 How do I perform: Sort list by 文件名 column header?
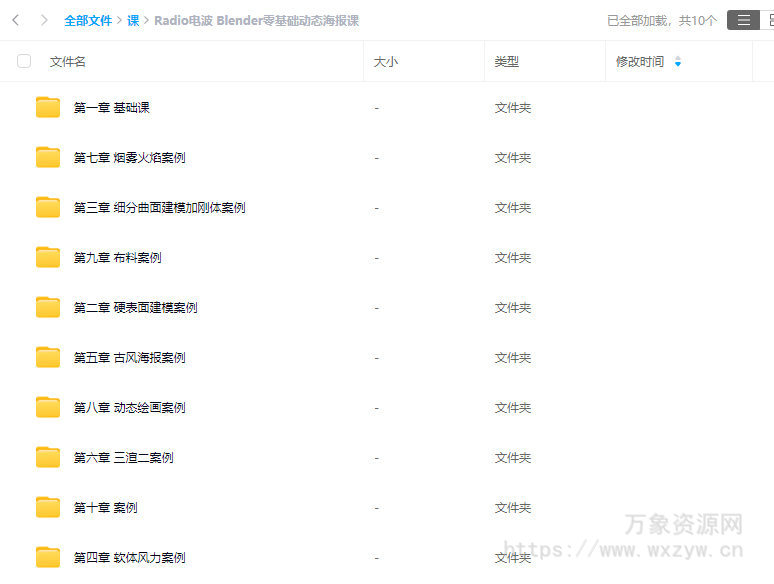click(68, 62)
